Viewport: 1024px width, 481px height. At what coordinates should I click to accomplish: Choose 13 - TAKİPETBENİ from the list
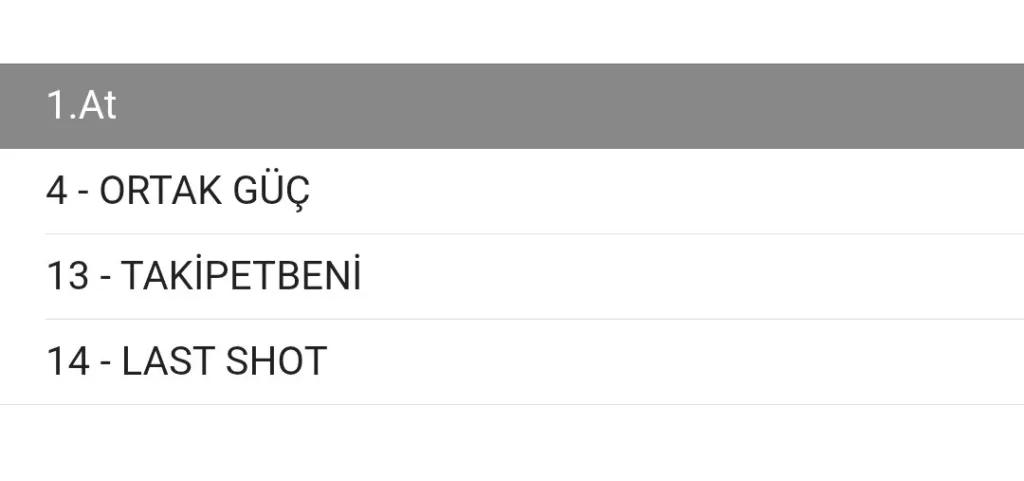(x=203, y=276)
